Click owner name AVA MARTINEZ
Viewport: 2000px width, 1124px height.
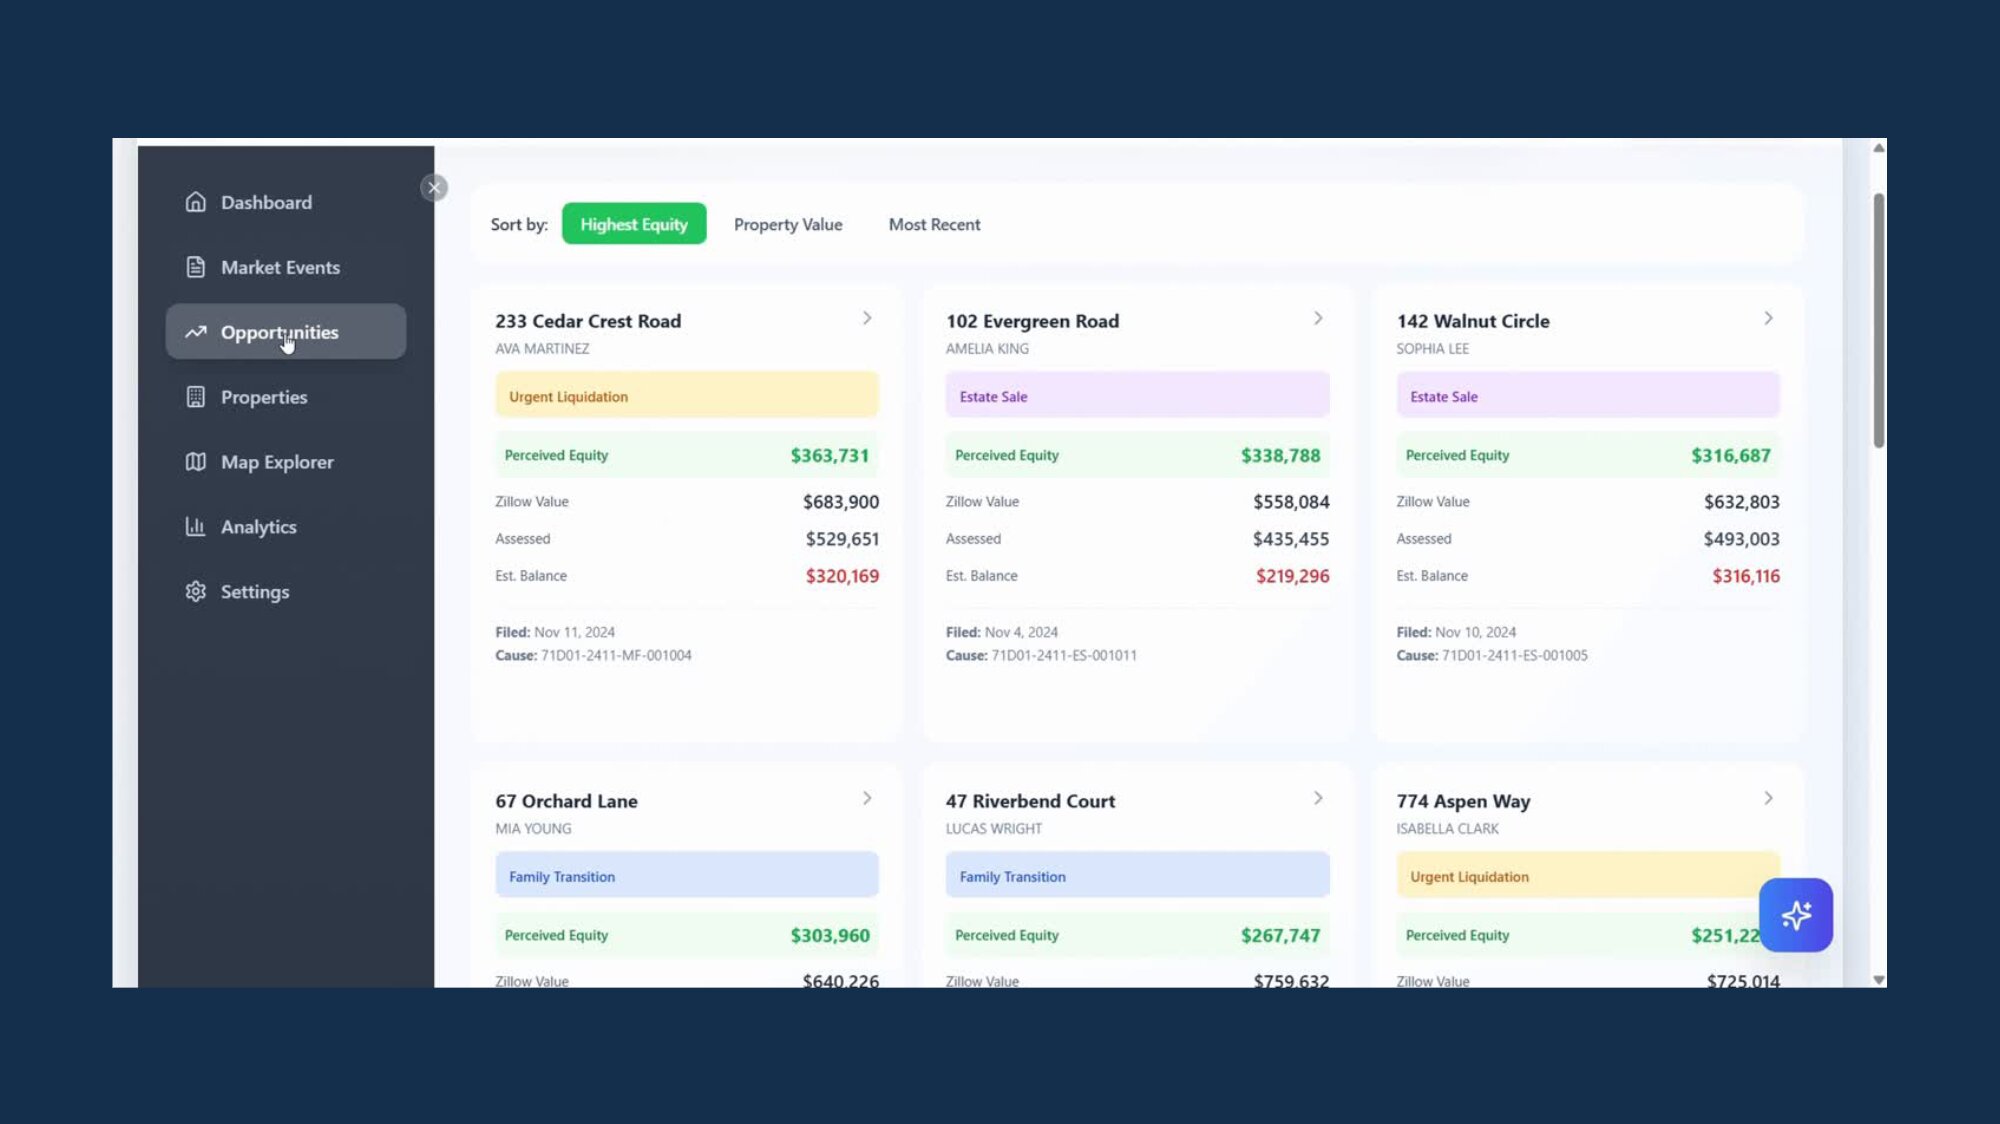point(542,348)
